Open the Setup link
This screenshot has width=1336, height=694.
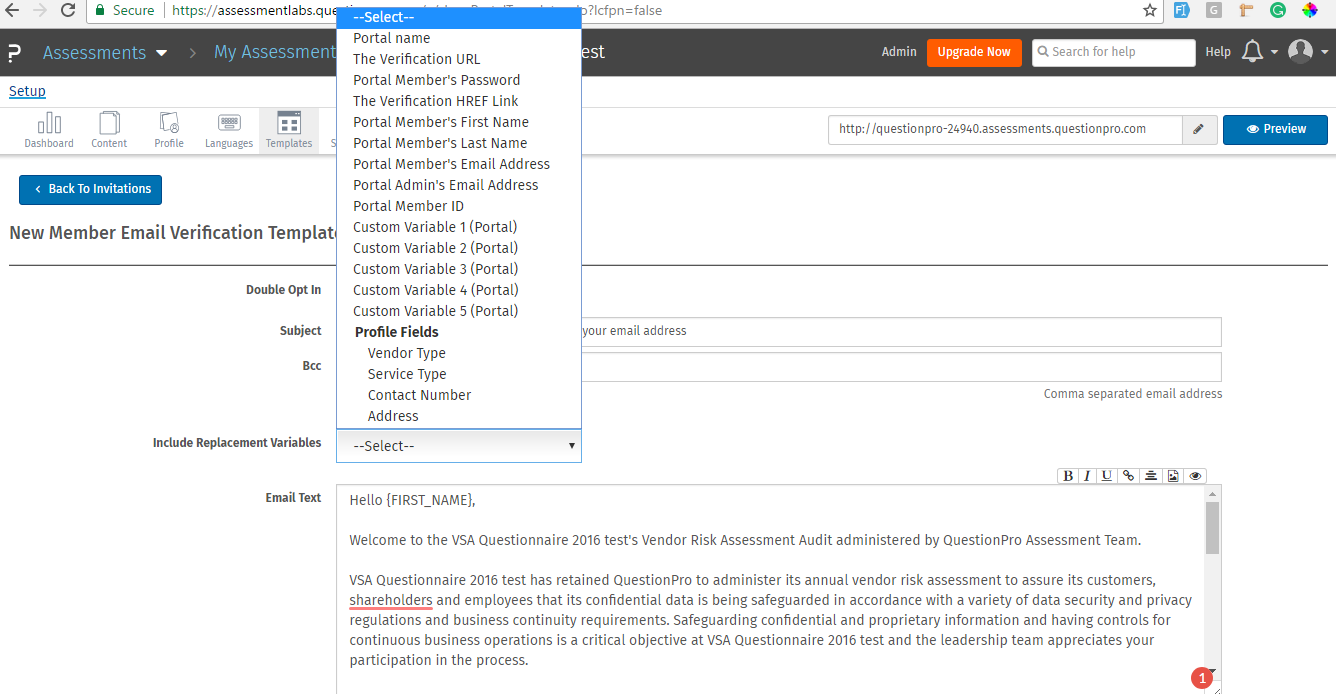click(x=27, y=91)
